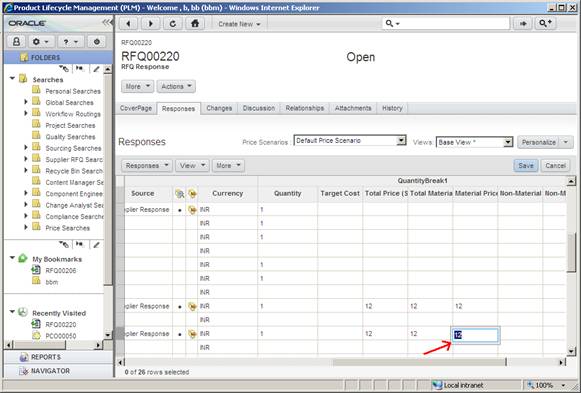Viewport: 581px width, 393px height.
Task: Open the View table menu button
Action: pos(192,166)
